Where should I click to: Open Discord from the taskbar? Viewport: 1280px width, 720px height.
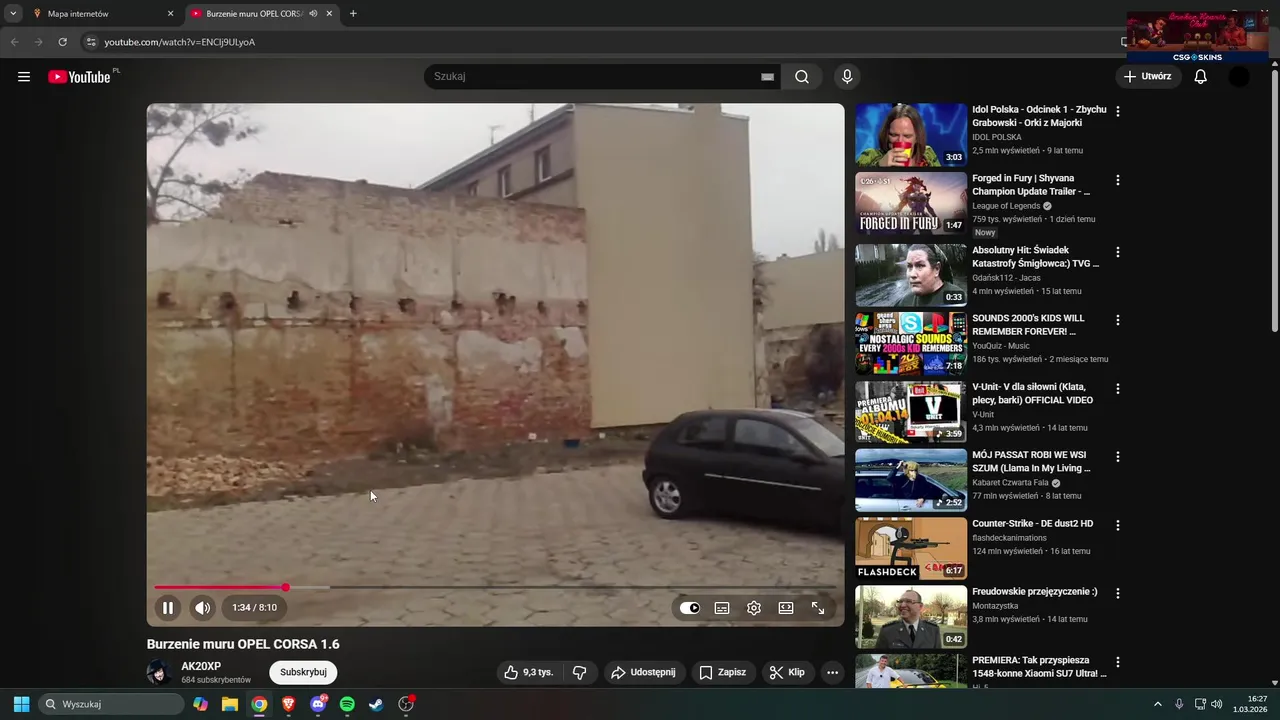point(318,704)
